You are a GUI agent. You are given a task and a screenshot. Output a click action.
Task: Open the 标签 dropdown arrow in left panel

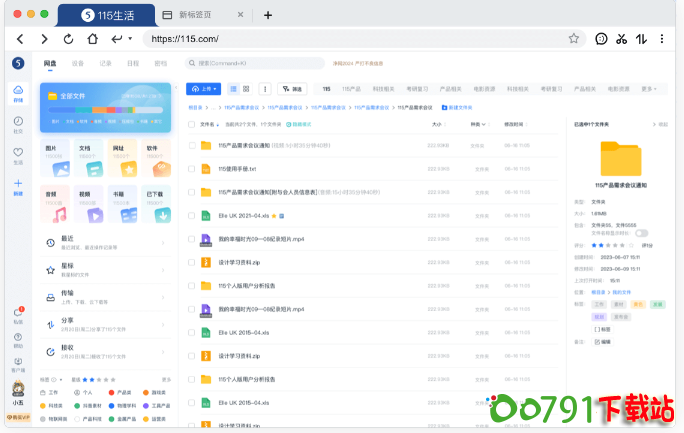click(61, 380)
